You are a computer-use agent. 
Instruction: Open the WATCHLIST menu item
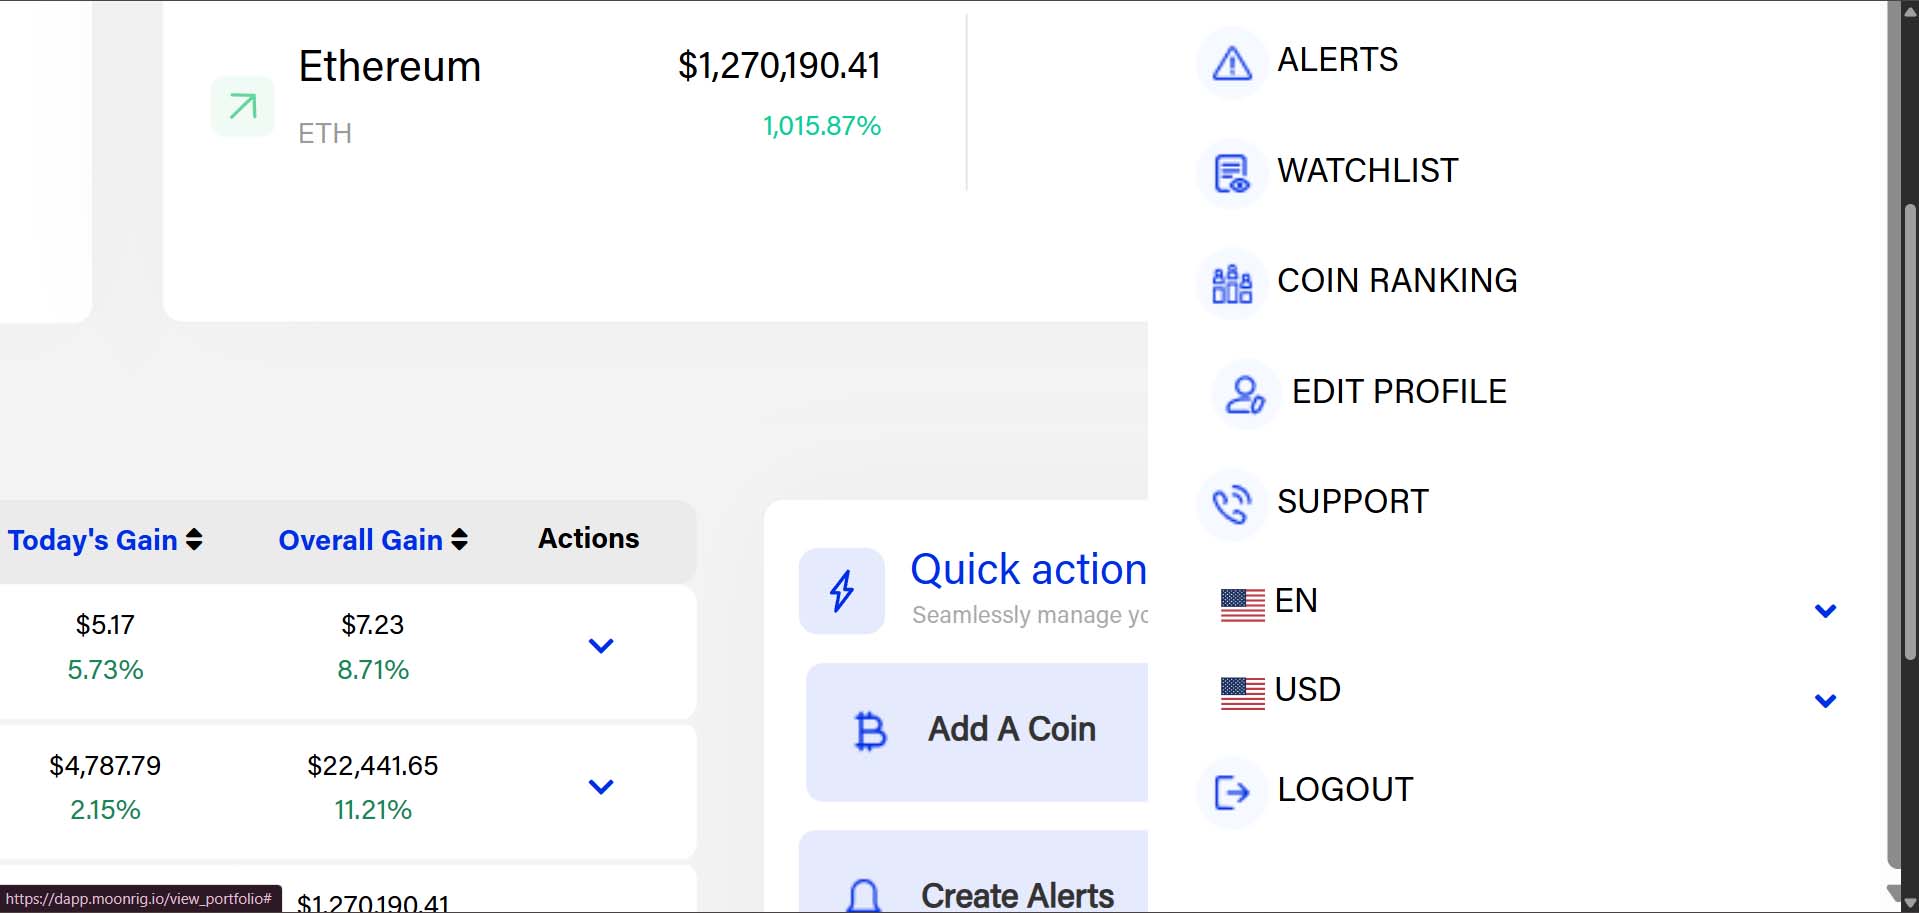[x=1368, y=171]
